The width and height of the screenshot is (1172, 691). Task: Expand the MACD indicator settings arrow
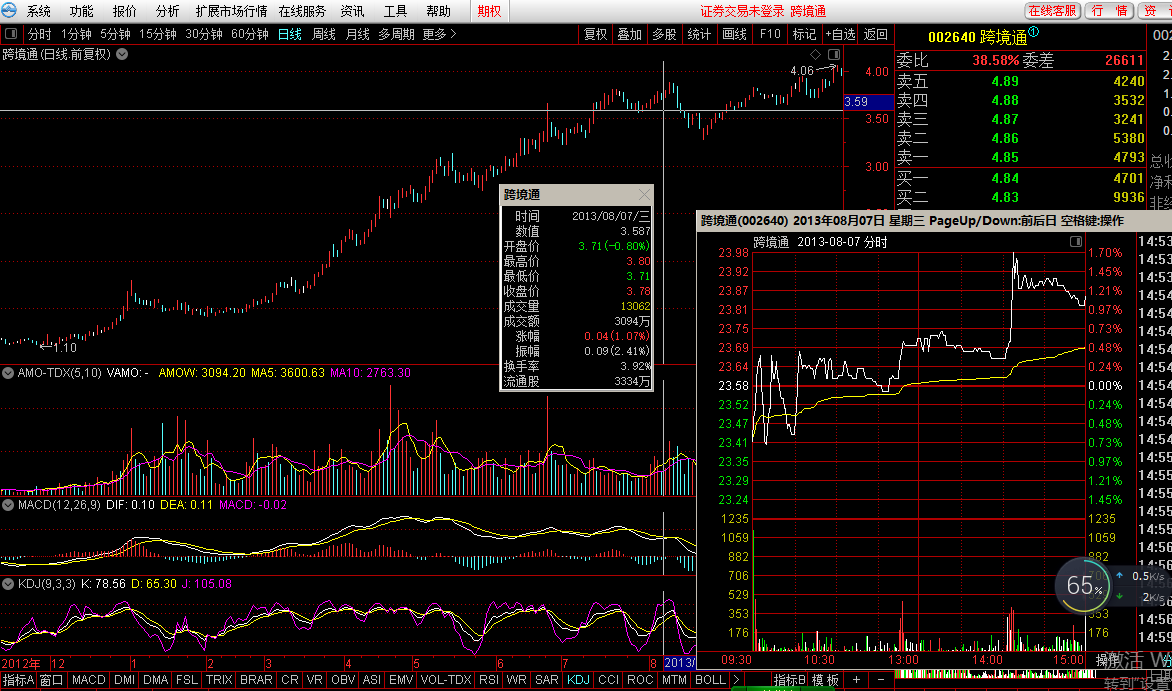(x=8, y=506)
